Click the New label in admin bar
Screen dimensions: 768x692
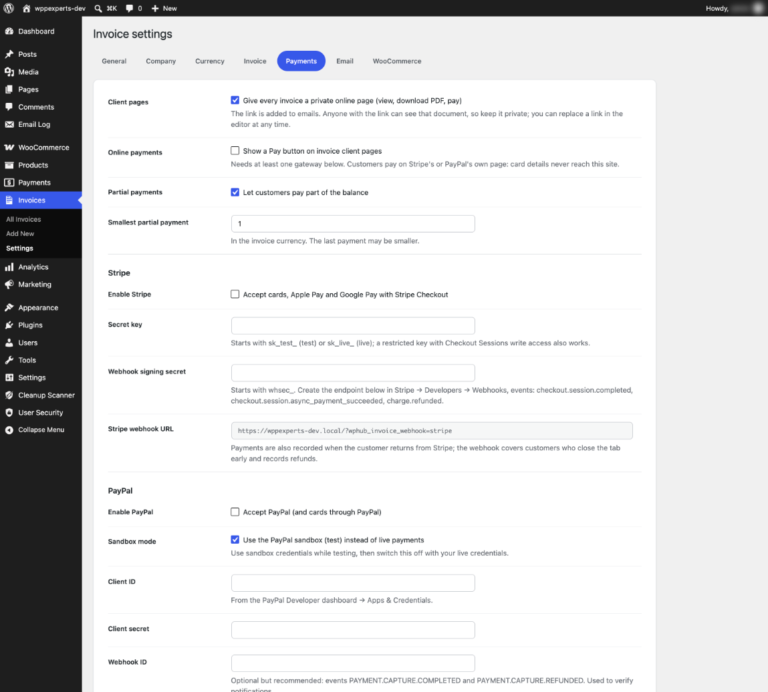point(170,8)
